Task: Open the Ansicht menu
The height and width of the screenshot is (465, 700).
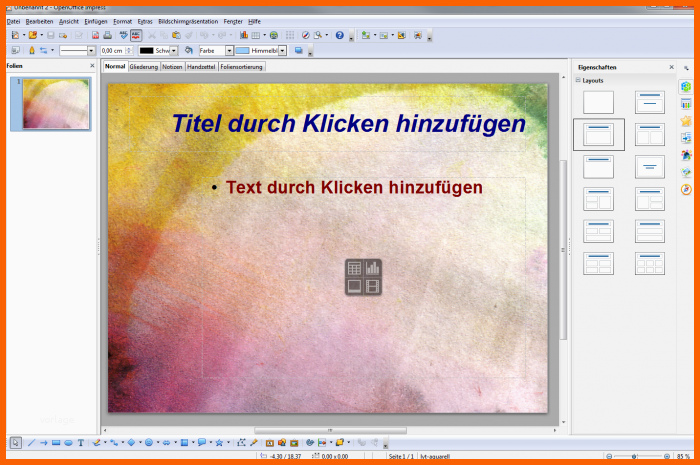Action: pos(69,21)
